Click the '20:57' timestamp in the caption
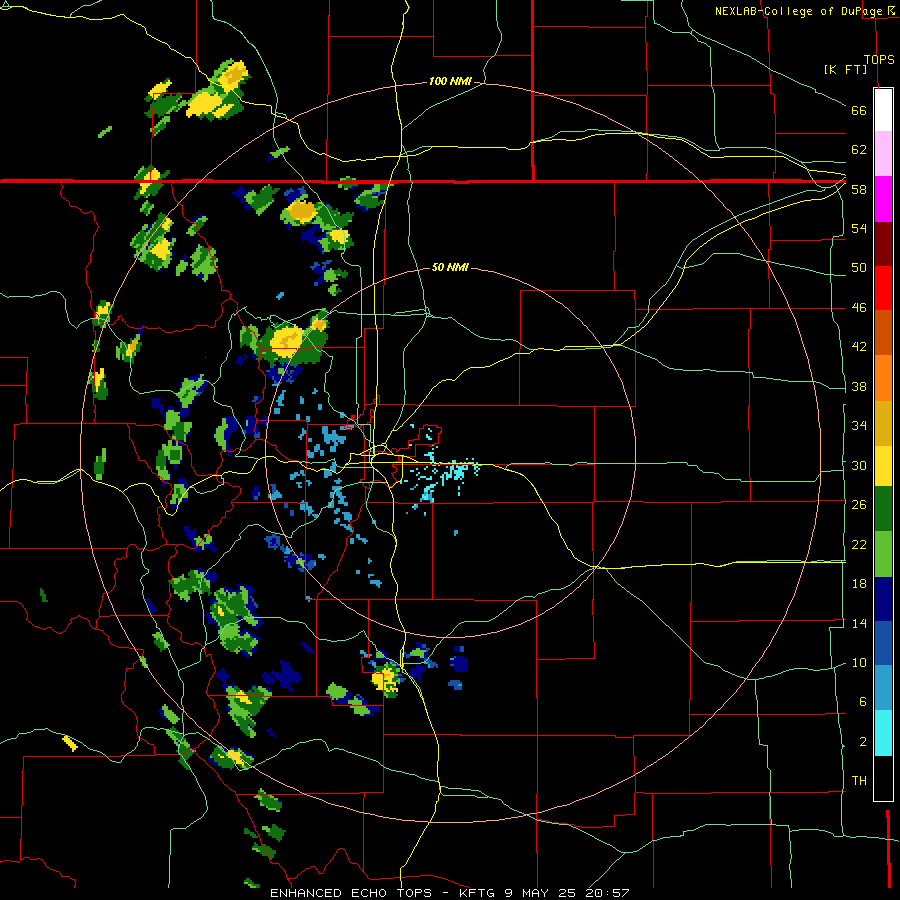Viewport: 900px width, 900px height. pos(607,893)
